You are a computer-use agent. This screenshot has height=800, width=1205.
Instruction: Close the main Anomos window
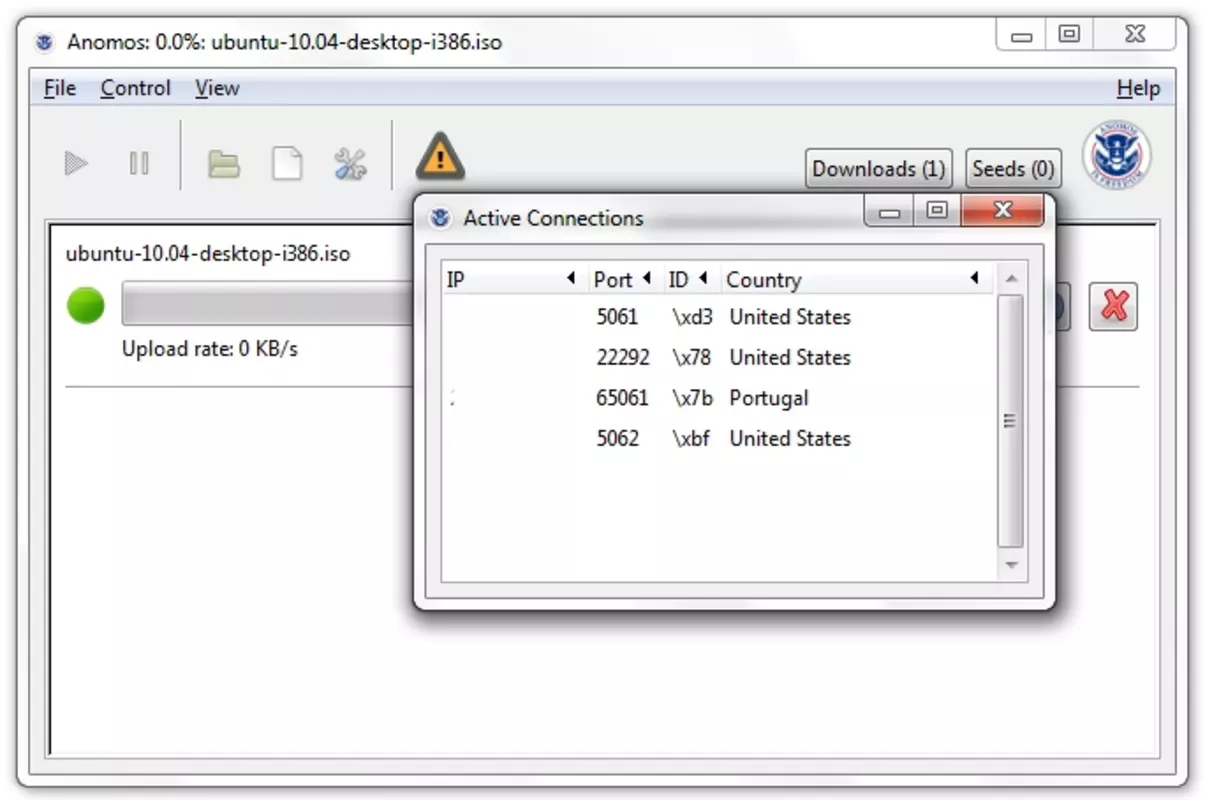(x=1133, y=34)
